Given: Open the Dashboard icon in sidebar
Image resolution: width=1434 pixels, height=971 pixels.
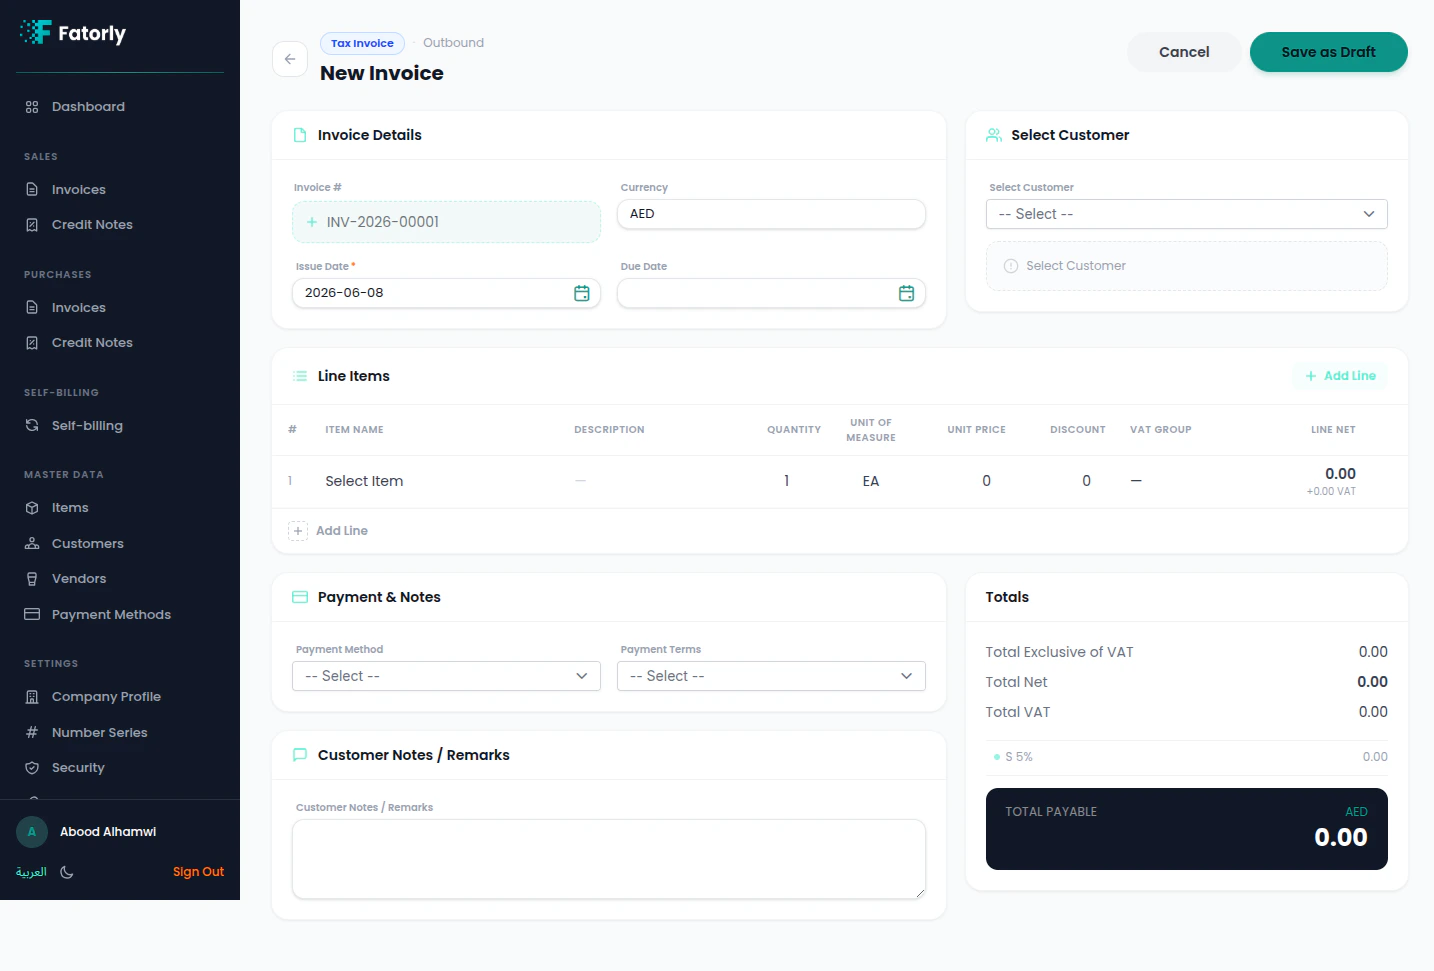Looking at the screenshot, I should 32,107.
